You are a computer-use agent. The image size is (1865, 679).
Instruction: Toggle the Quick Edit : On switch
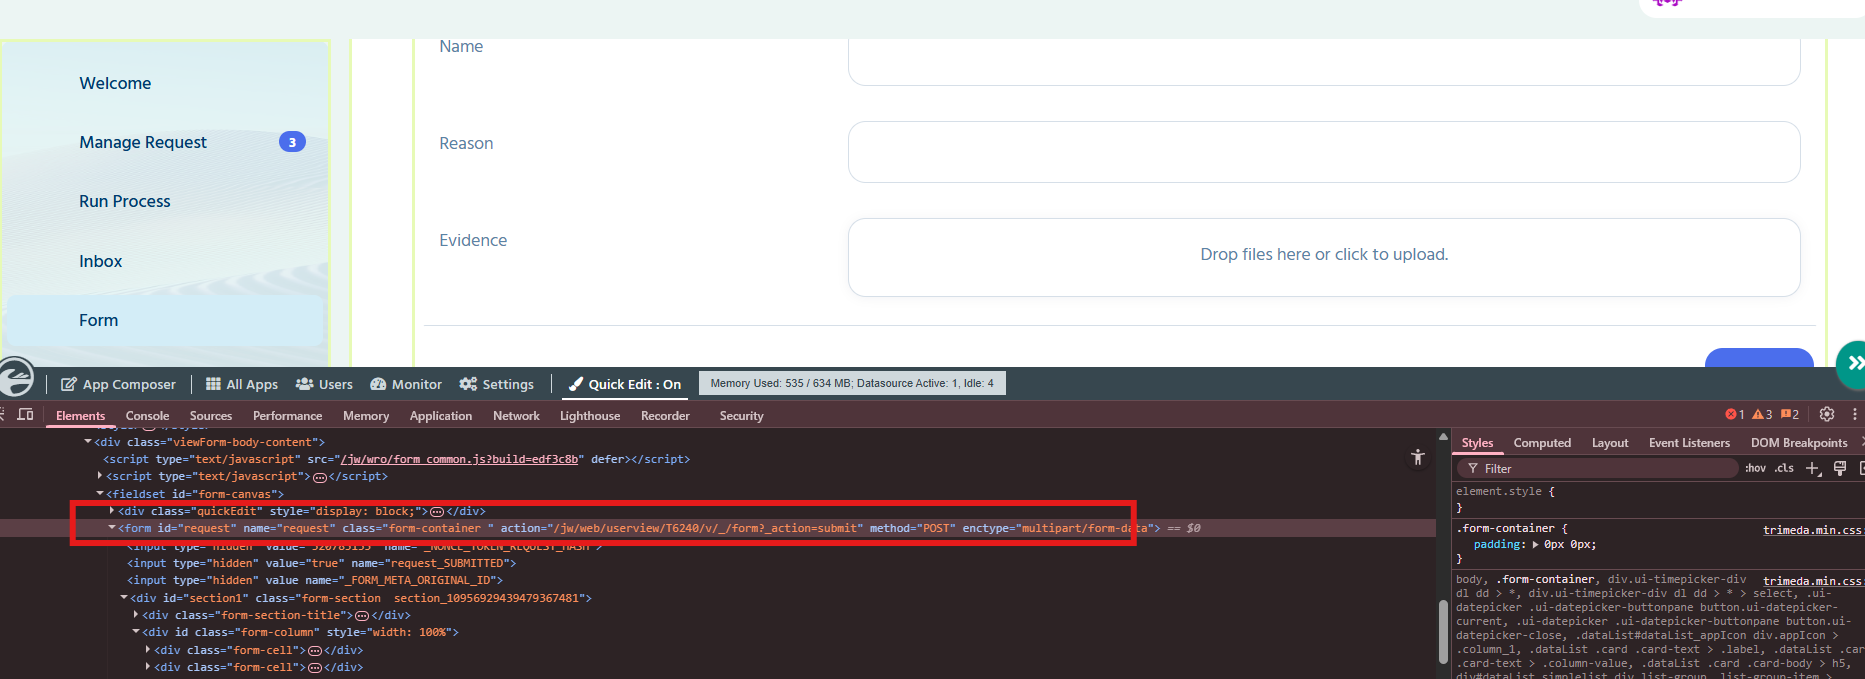(x=625, y=384)
